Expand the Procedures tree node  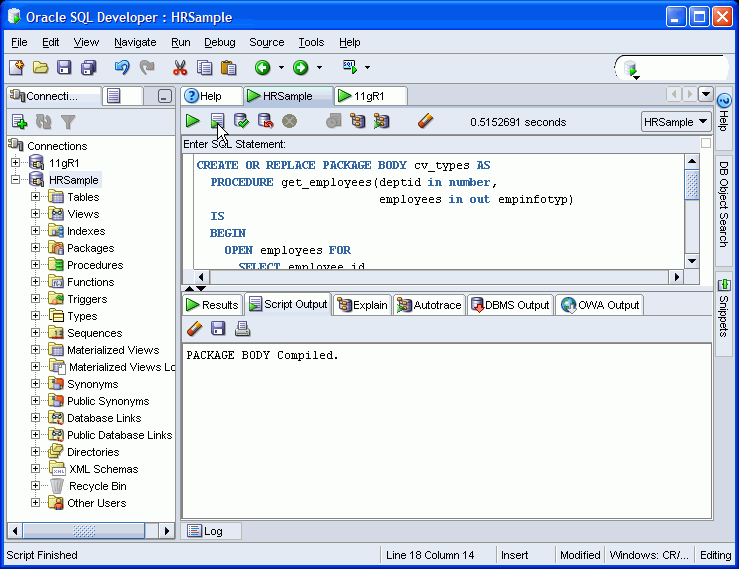tap(36, 265)
